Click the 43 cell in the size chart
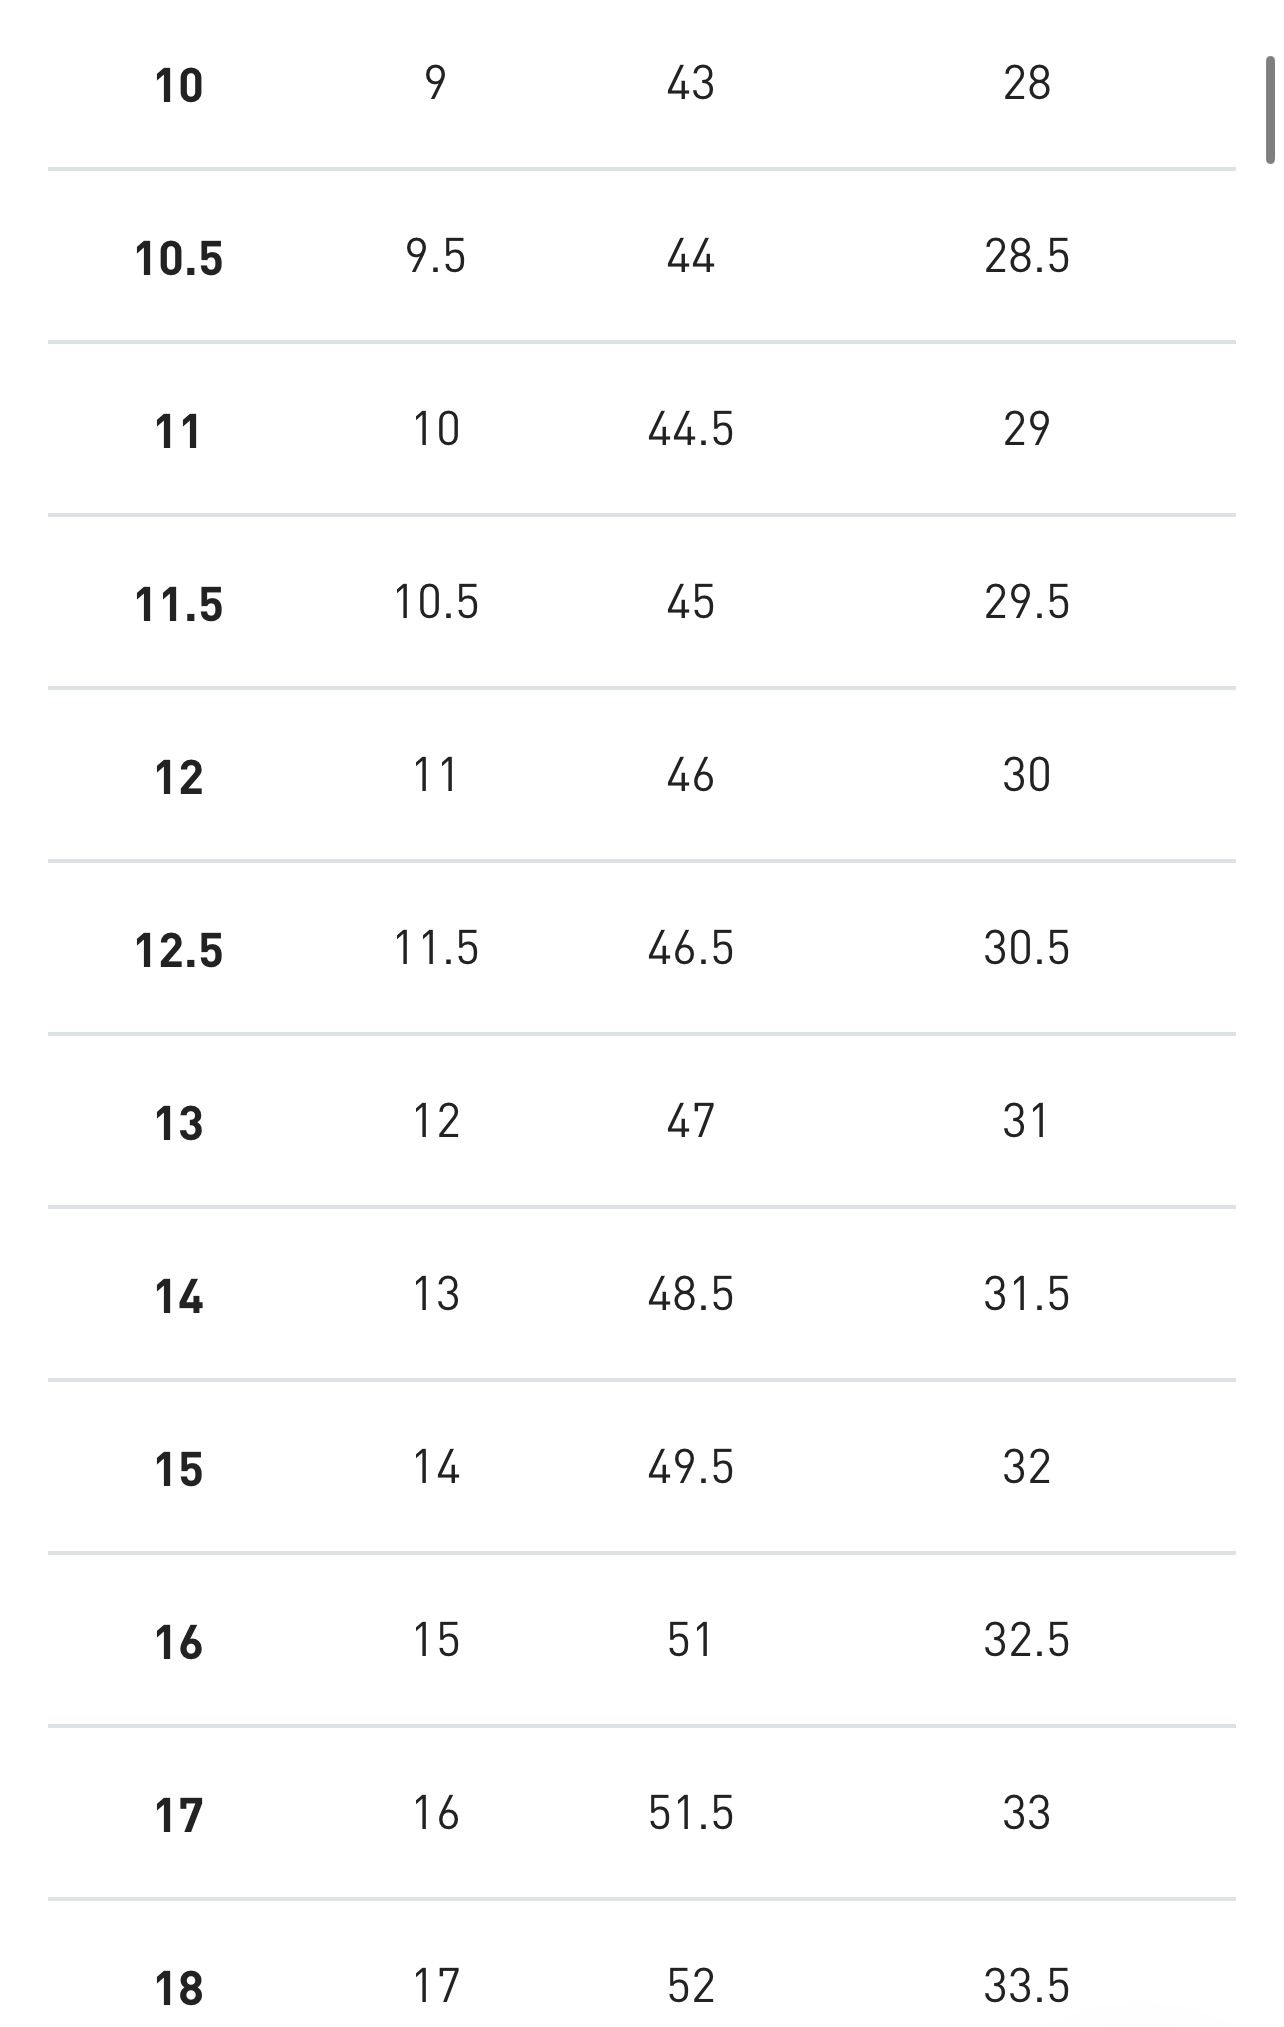 [x=691, y=83]
